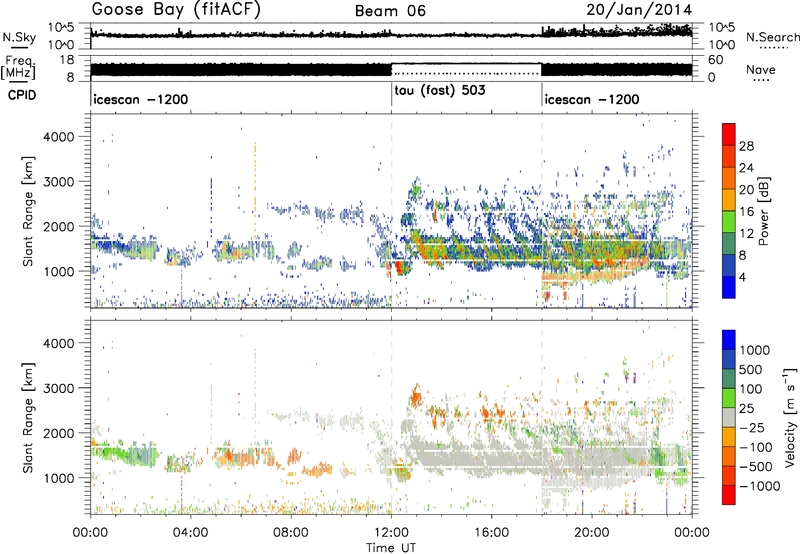Click the "500" value on the velocity colorbar

point(751,370)
